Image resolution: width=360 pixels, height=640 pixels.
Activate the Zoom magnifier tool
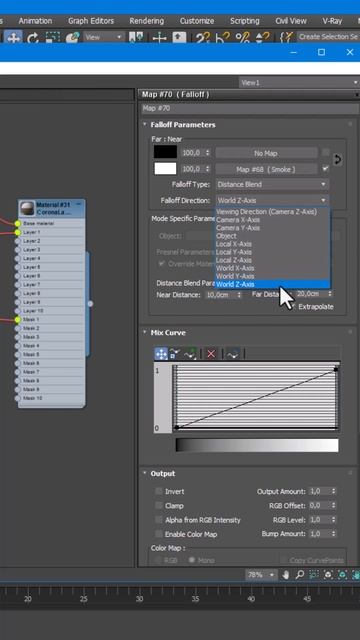coord(300,575)
